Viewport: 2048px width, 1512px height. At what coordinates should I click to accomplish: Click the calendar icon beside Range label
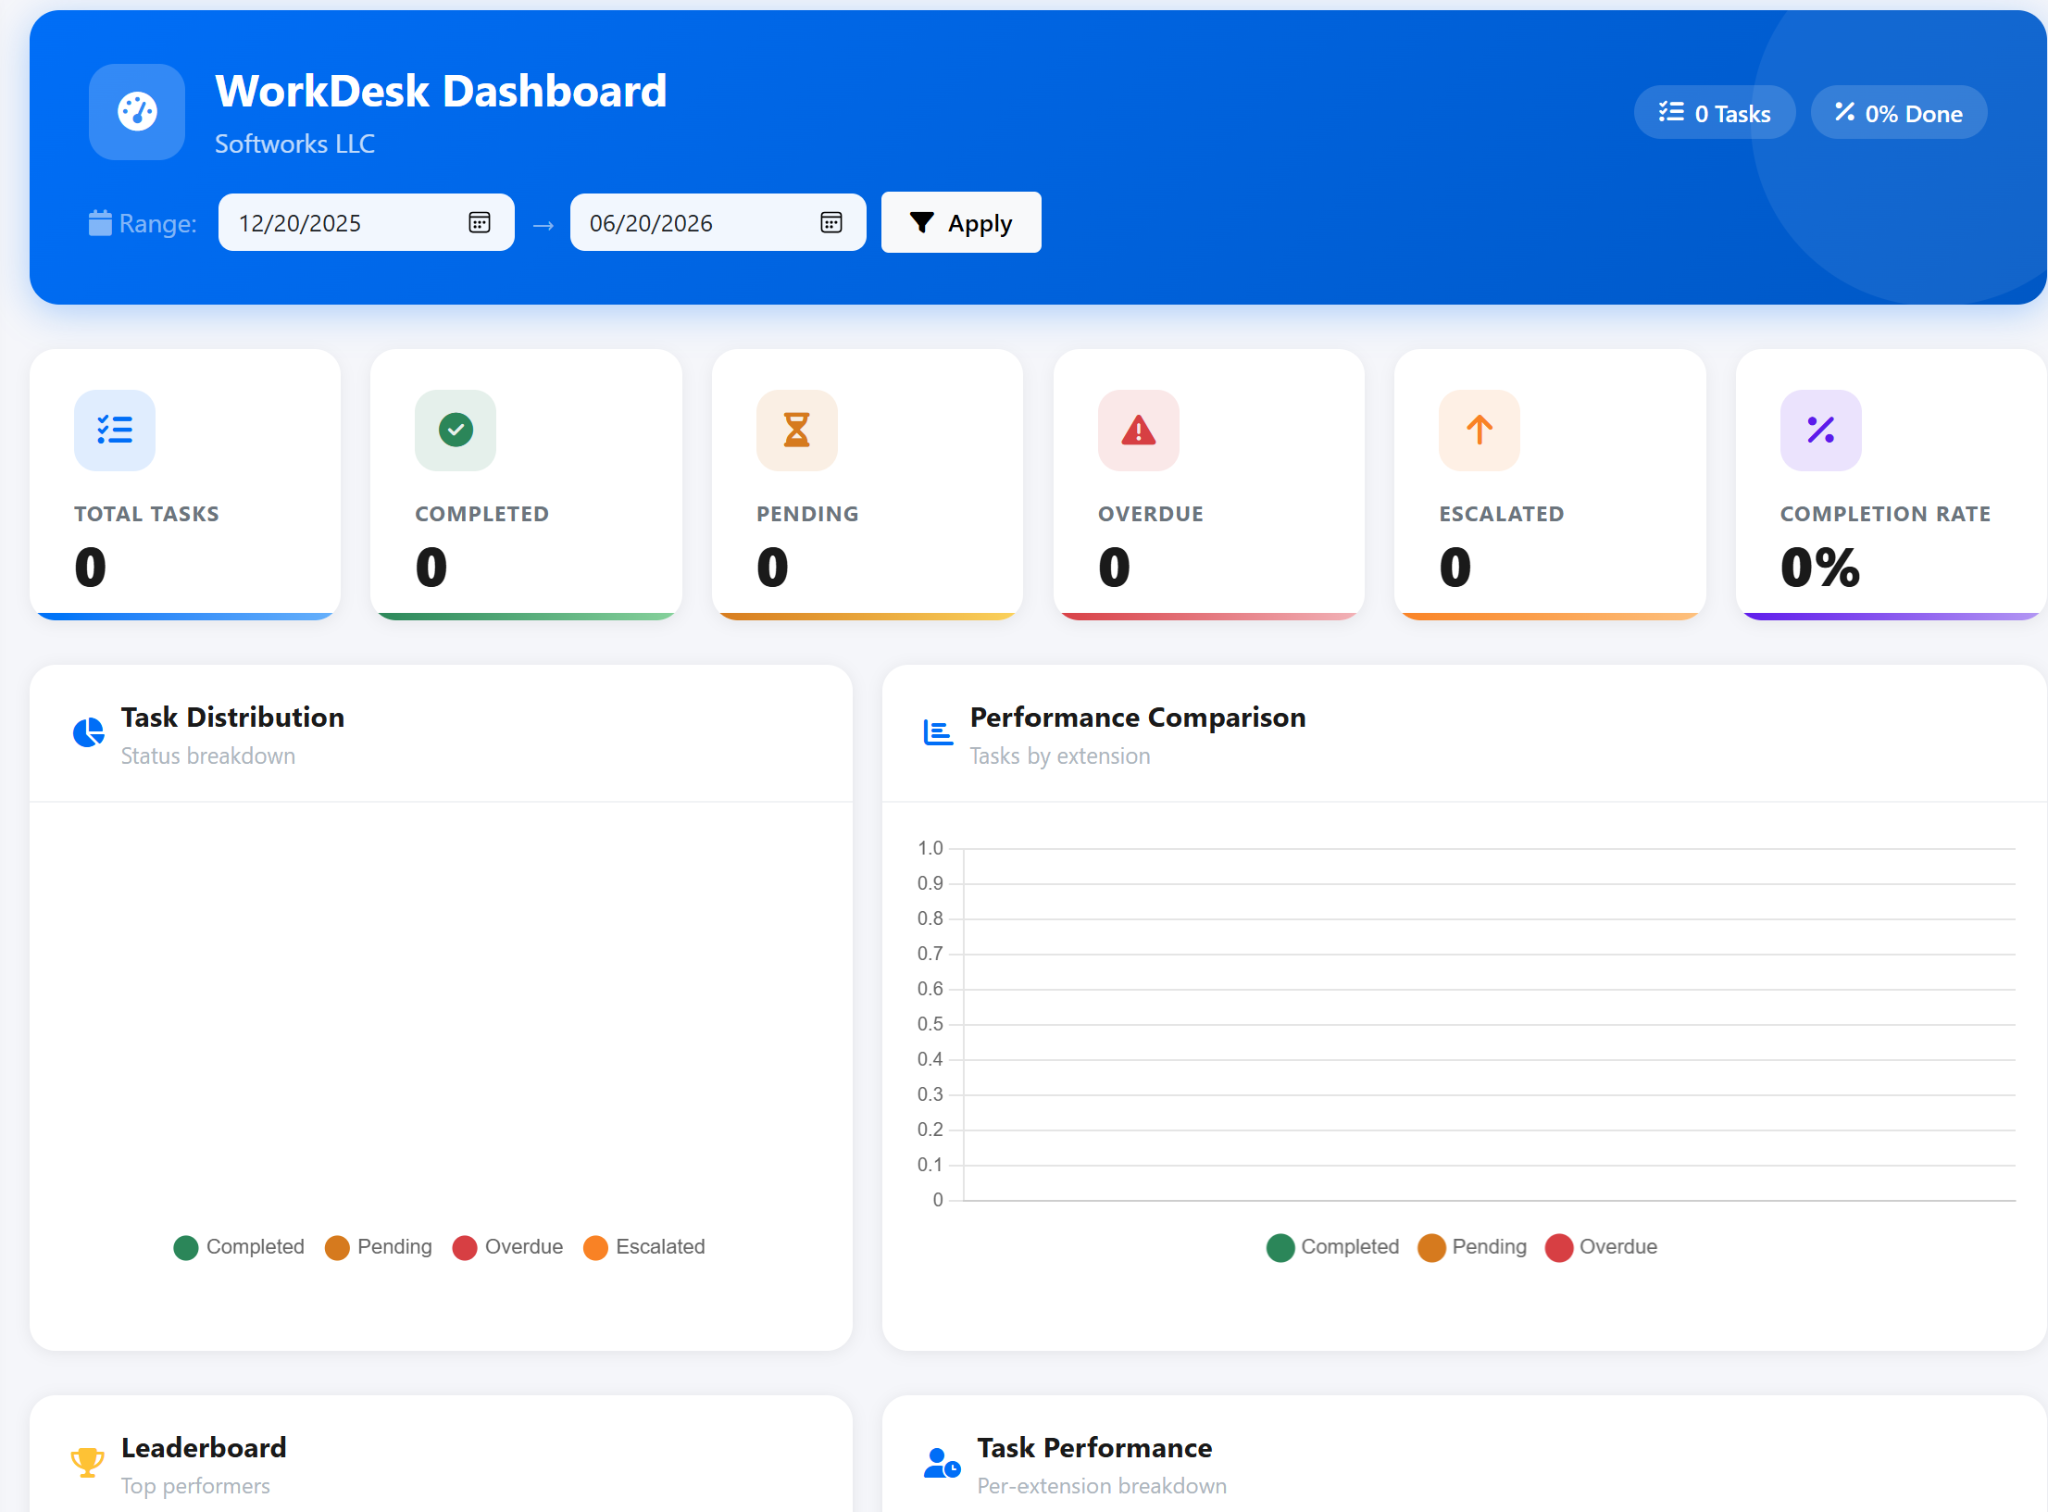pos(100,223)
